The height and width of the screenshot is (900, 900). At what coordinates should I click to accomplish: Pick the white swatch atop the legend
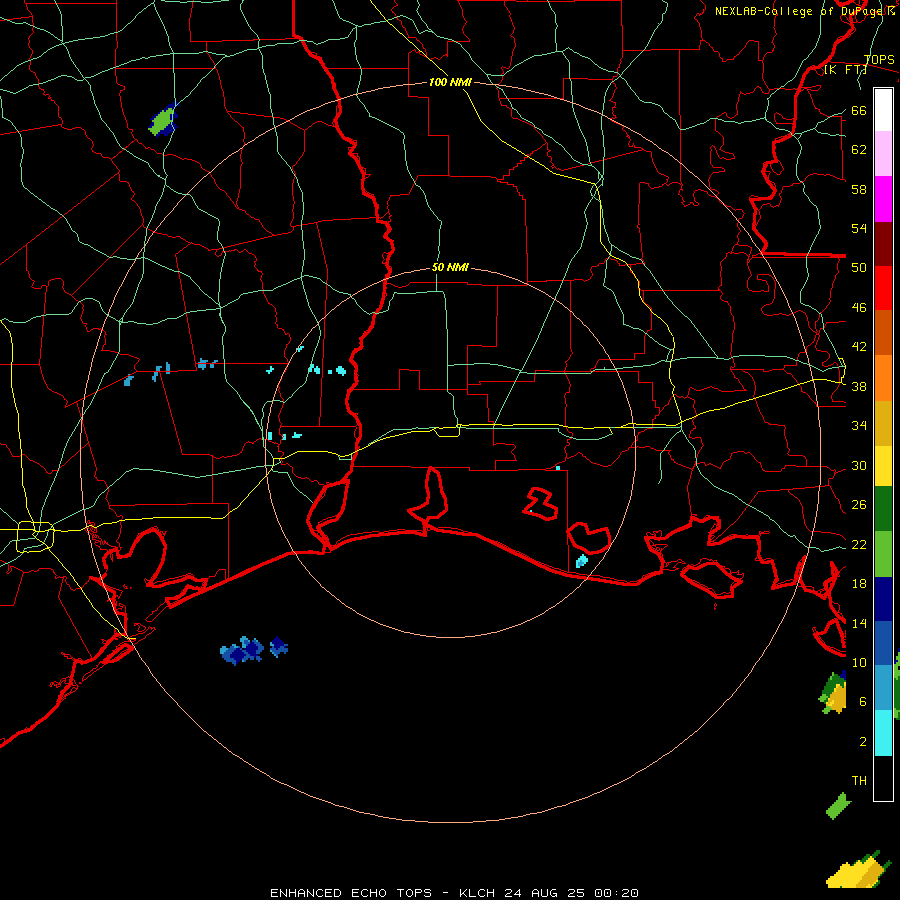click(x=883, y=110)
